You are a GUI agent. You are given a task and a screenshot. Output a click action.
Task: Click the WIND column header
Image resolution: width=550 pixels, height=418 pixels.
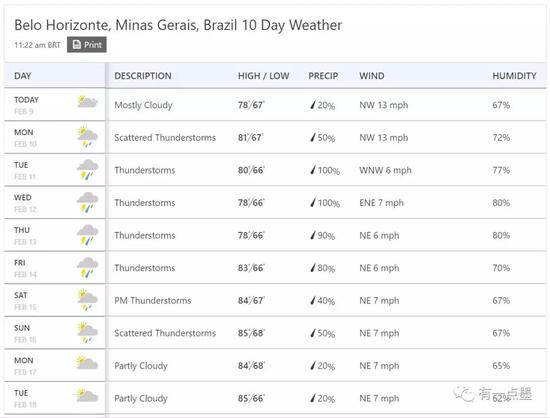(x=371, y=76)
